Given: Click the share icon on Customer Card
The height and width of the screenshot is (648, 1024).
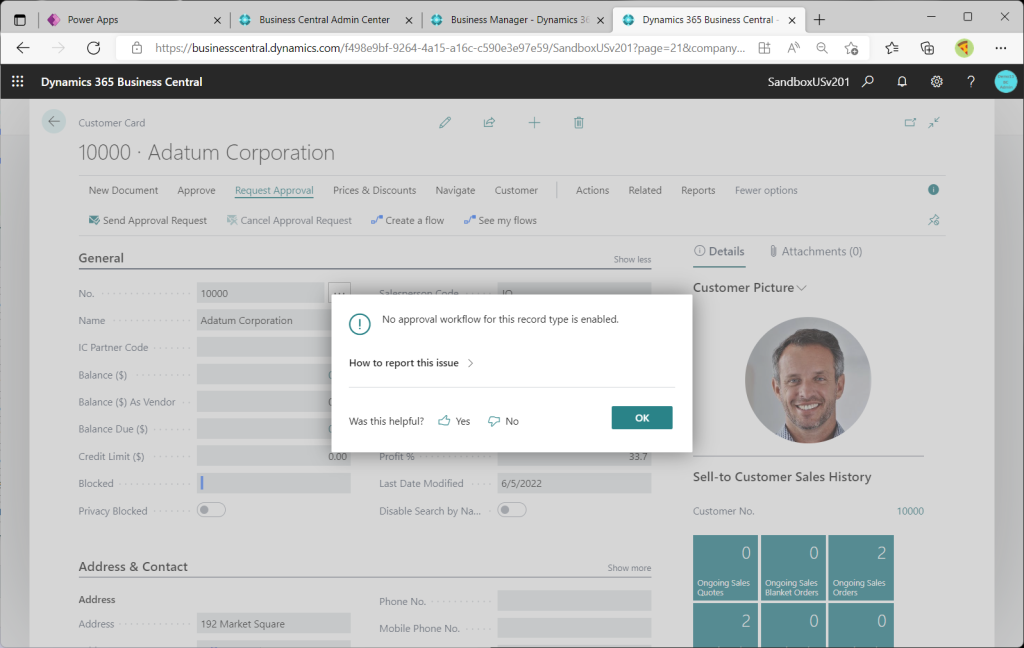Looking at the screenshot, I should (489, 122).
